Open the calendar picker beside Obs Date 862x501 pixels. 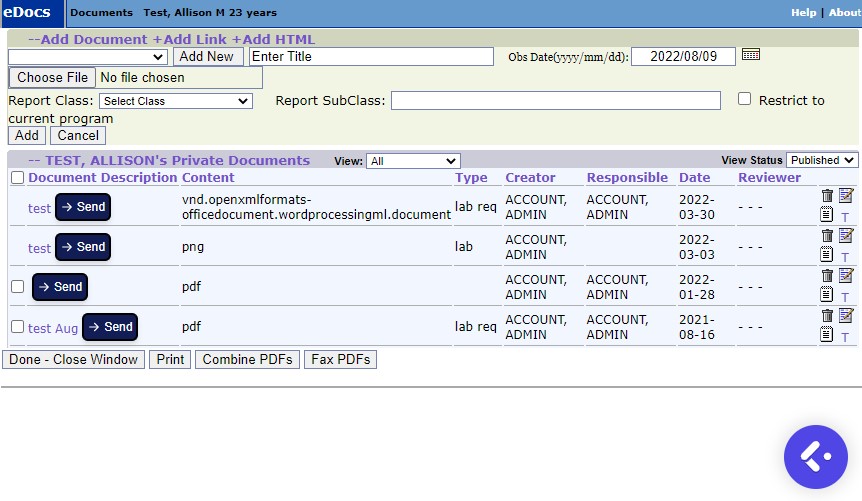click(x=751, y=55)
